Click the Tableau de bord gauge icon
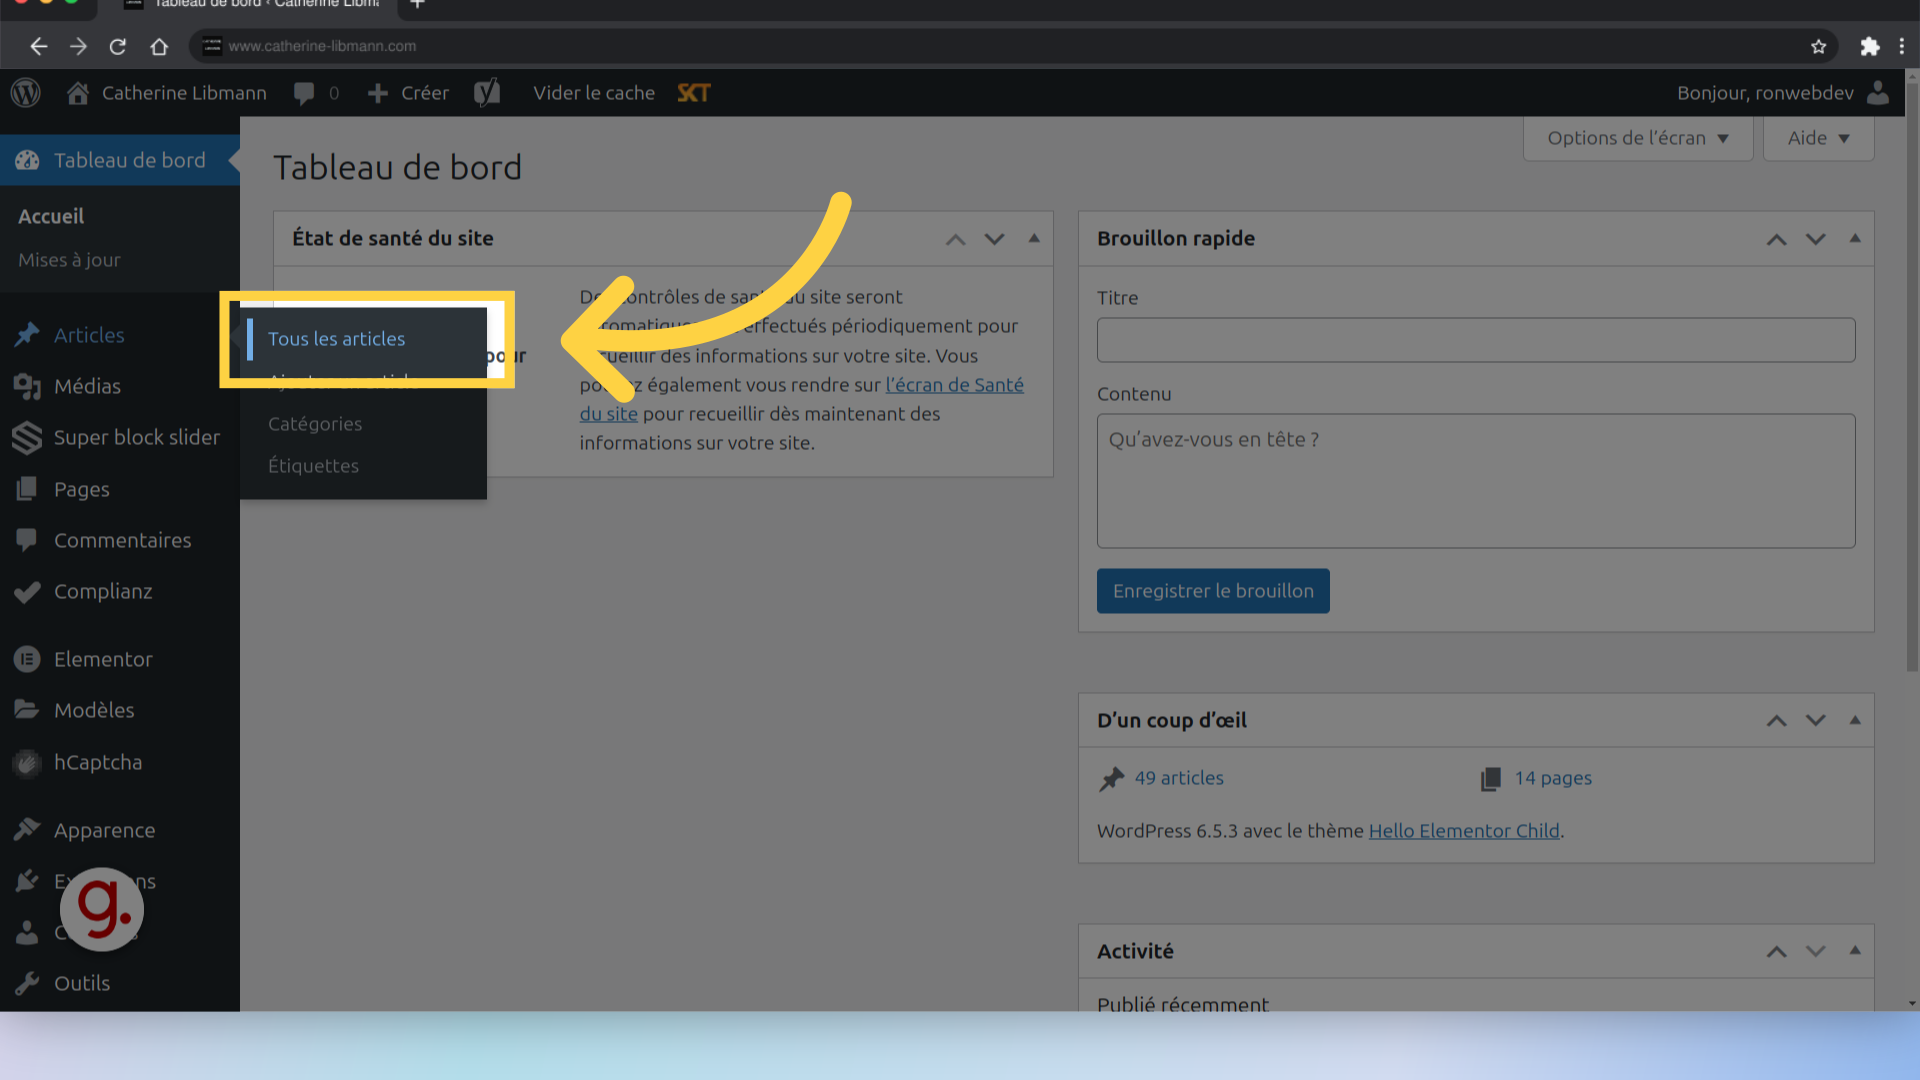This screenshot has height=1080, width=1920. click(27, 160)
